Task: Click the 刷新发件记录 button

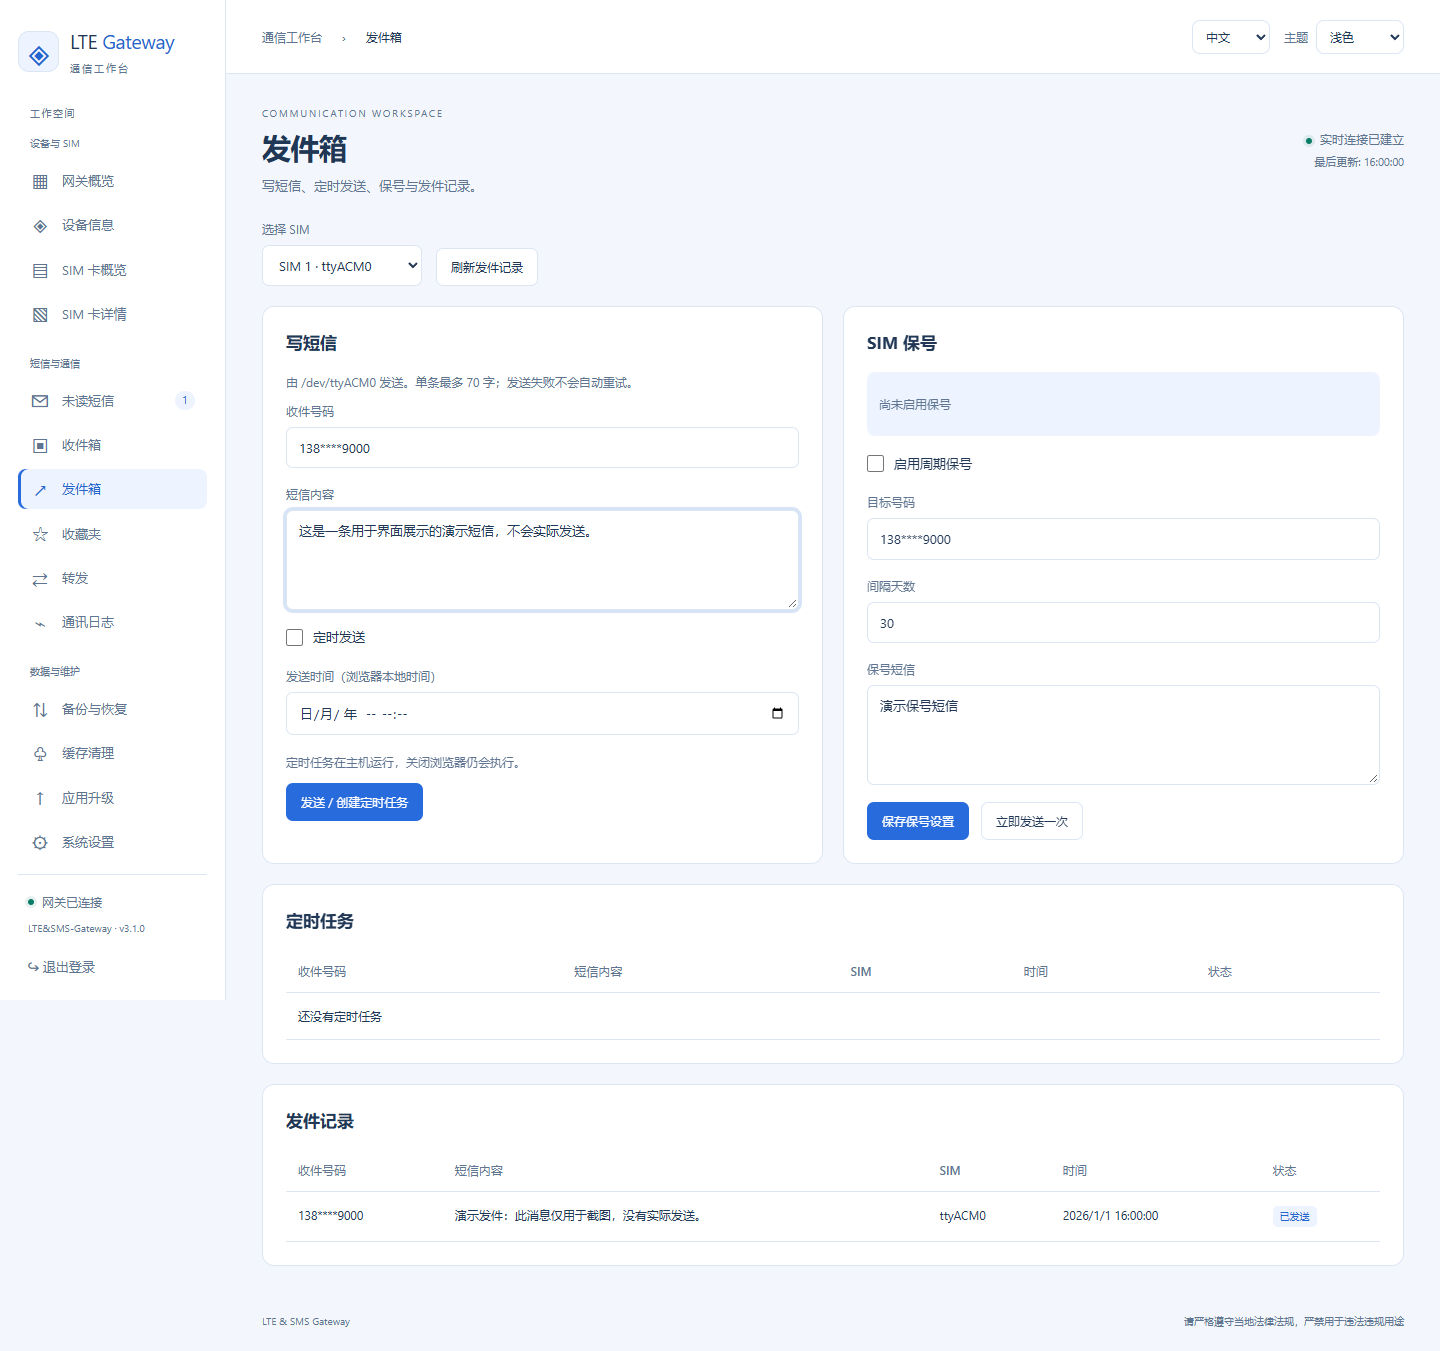Action: tap(487, 267)
